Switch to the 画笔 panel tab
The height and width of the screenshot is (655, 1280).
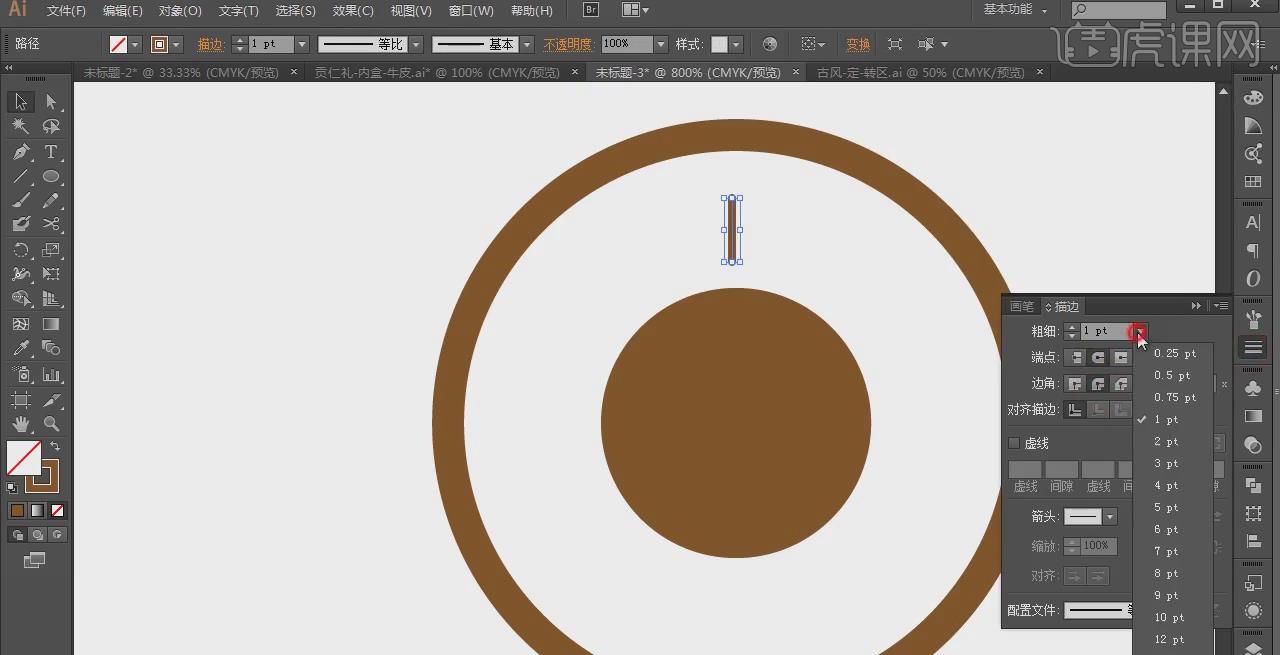tap(1022, 306)
